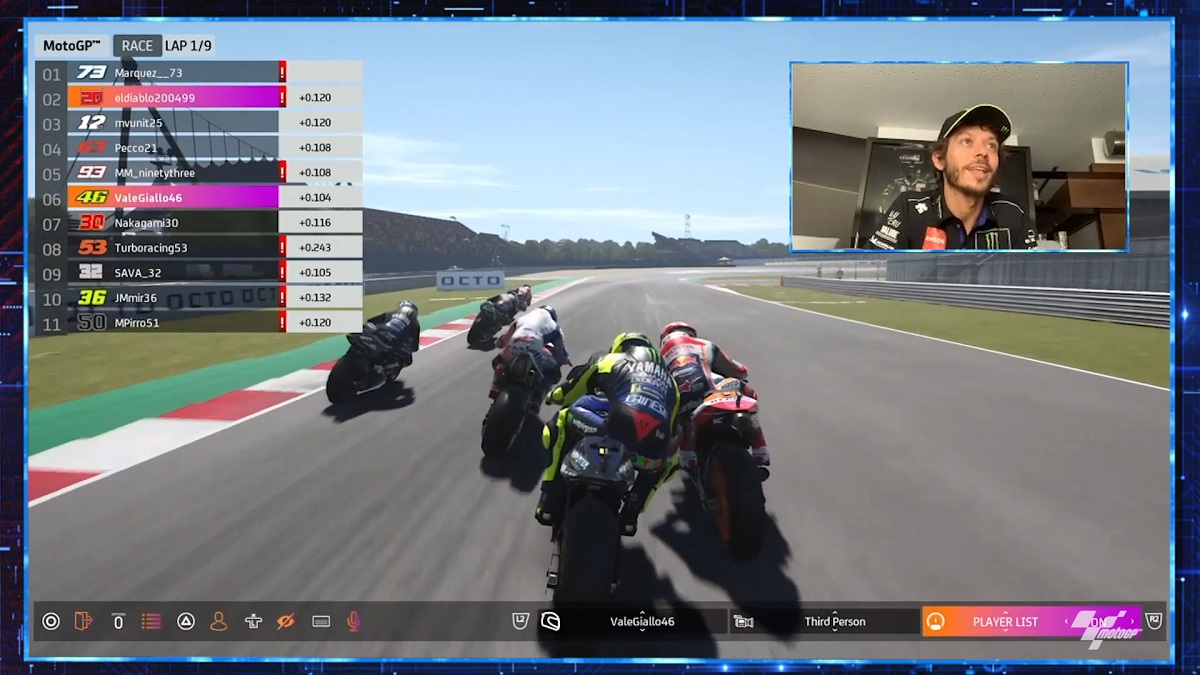Click the R2 trigger icon
Image resolution: width=1200 pixels, height=675 pixels.
[1154, 621]
